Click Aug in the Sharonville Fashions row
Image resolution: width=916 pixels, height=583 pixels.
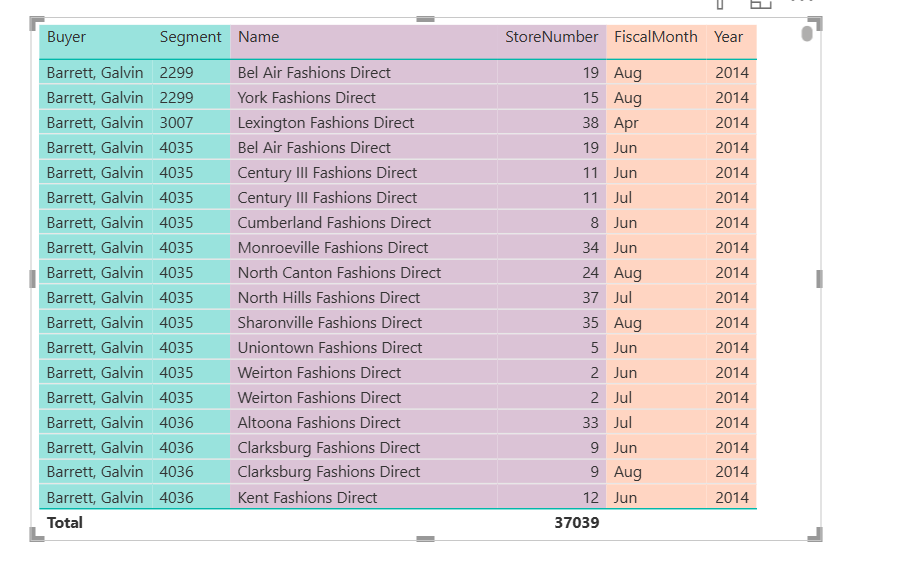pos(628,323)
